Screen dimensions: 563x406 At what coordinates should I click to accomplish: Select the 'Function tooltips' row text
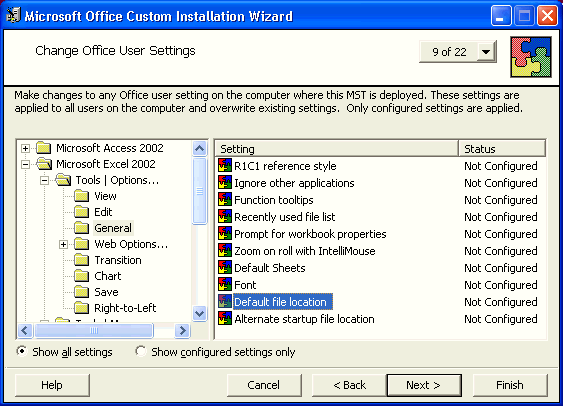274,200
